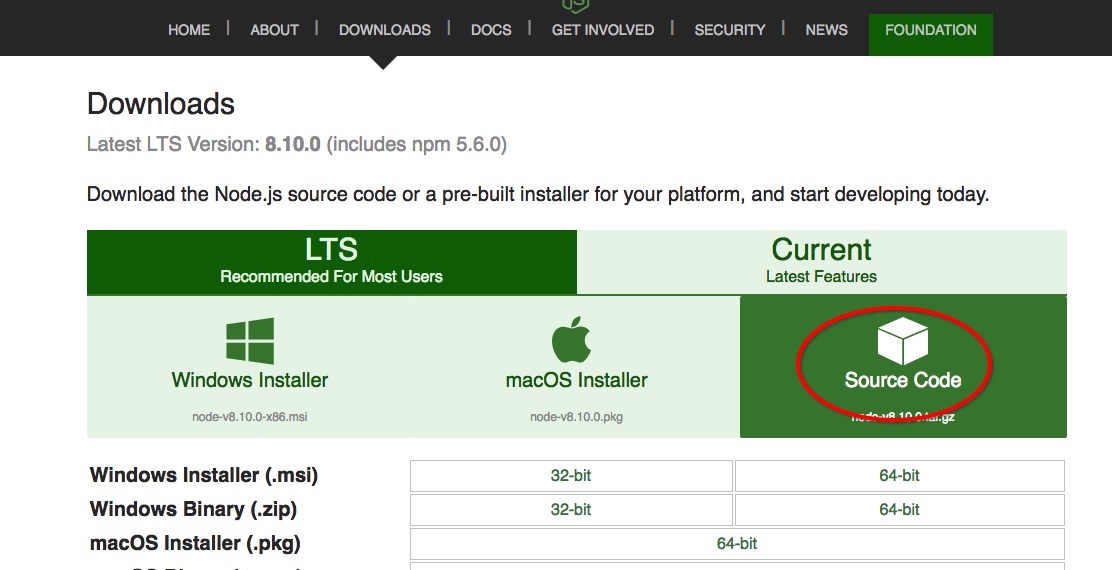Image resolution: width=1112 pixels, height=570 pixels.
Task: Click the Windows logo icon
Action: tap(250, 341)
